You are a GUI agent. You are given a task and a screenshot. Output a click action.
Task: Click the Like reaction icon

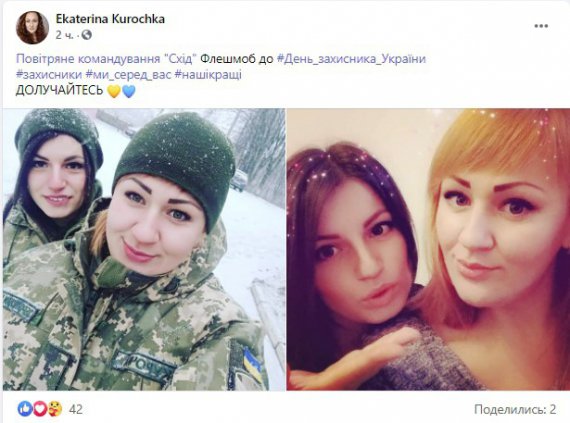24,409
